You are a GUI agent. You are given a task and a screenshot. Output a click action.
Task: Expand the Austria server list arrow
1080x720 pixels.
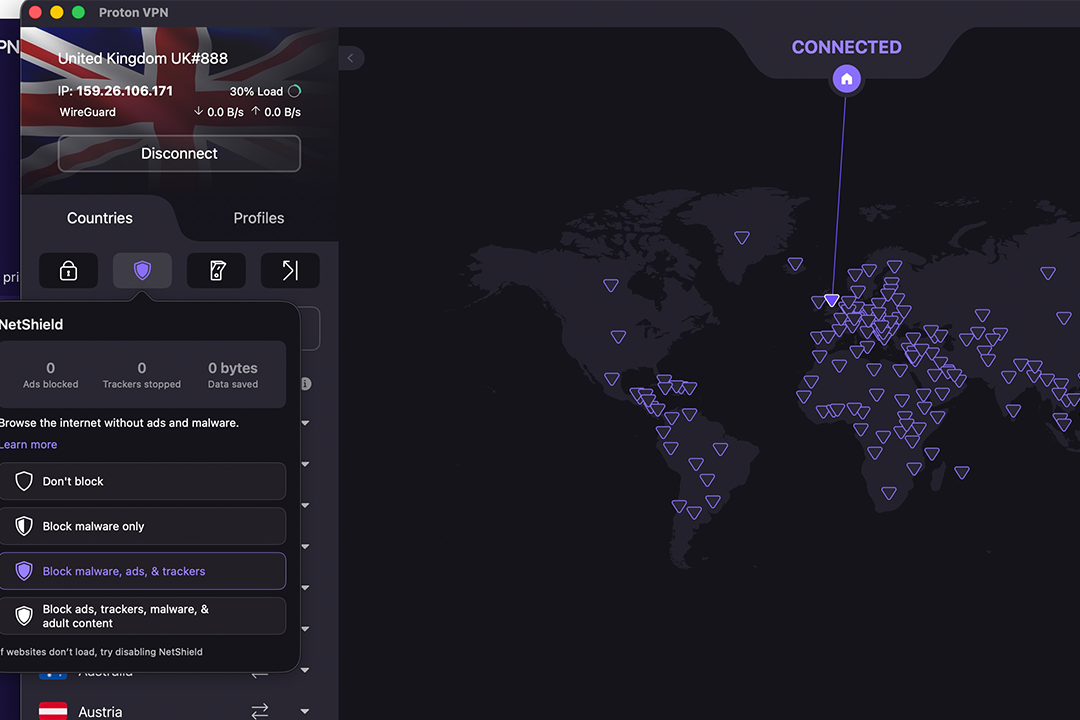coord(305,710)
